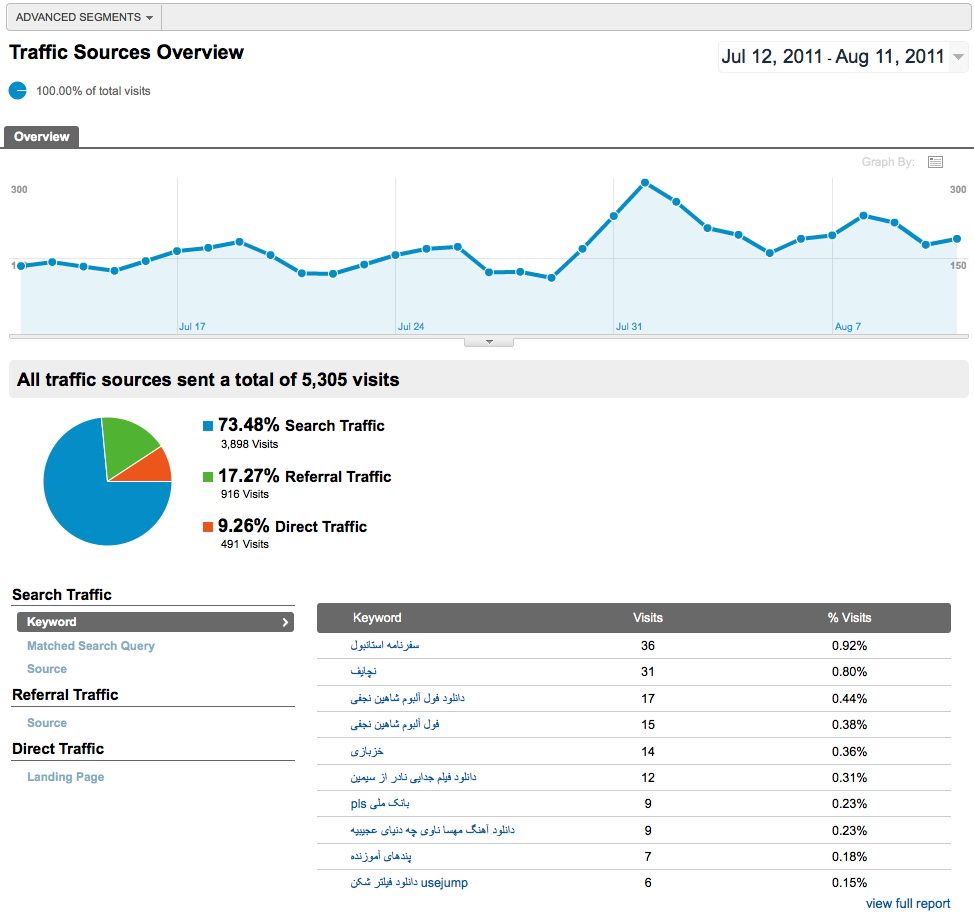The width and height of the screenshot is (974, 912).
Task: Click the 491 Visits text
Action: coord(245,544)
